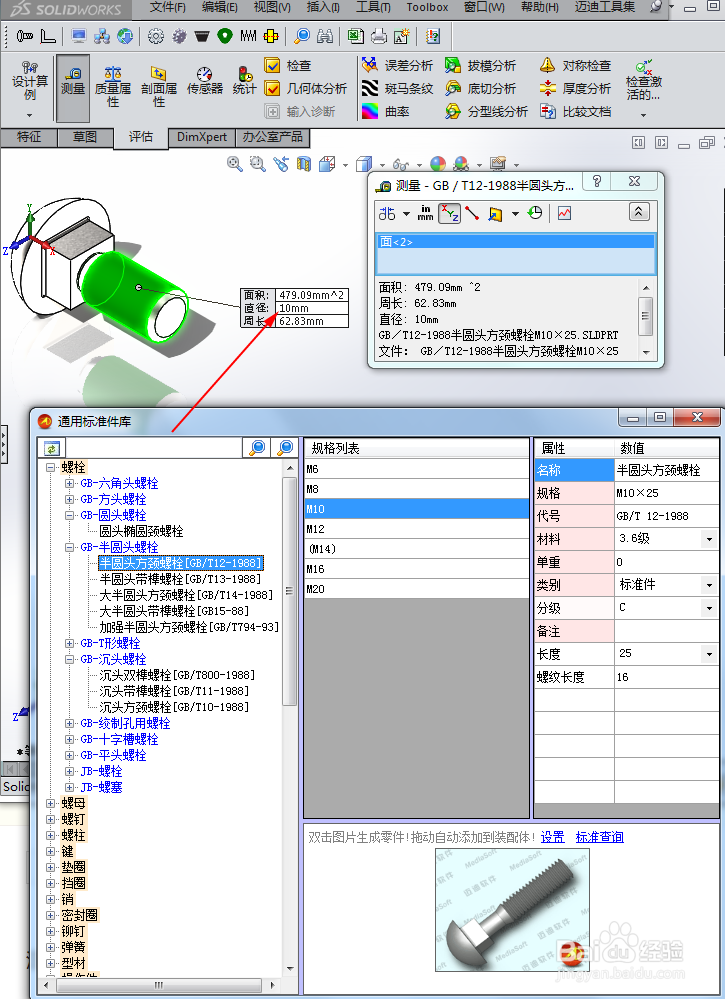Switch to the DimXpert tab
The image size is (725, 999).
click(201, 137)
